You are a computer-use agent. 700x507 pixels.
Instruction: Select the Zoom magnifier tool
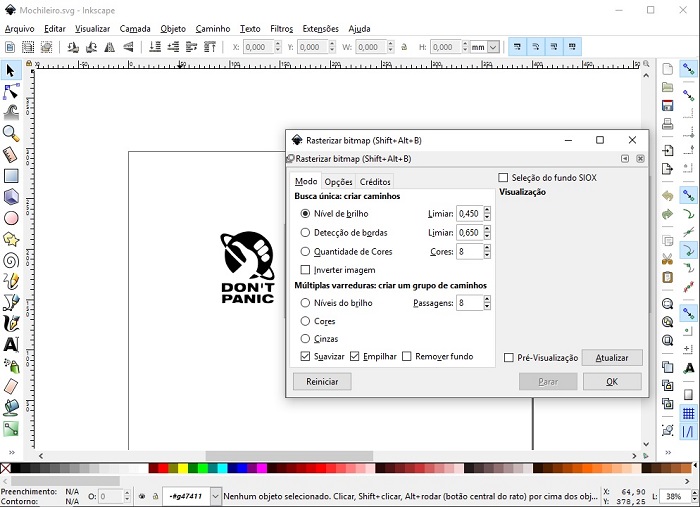point(11,133)
